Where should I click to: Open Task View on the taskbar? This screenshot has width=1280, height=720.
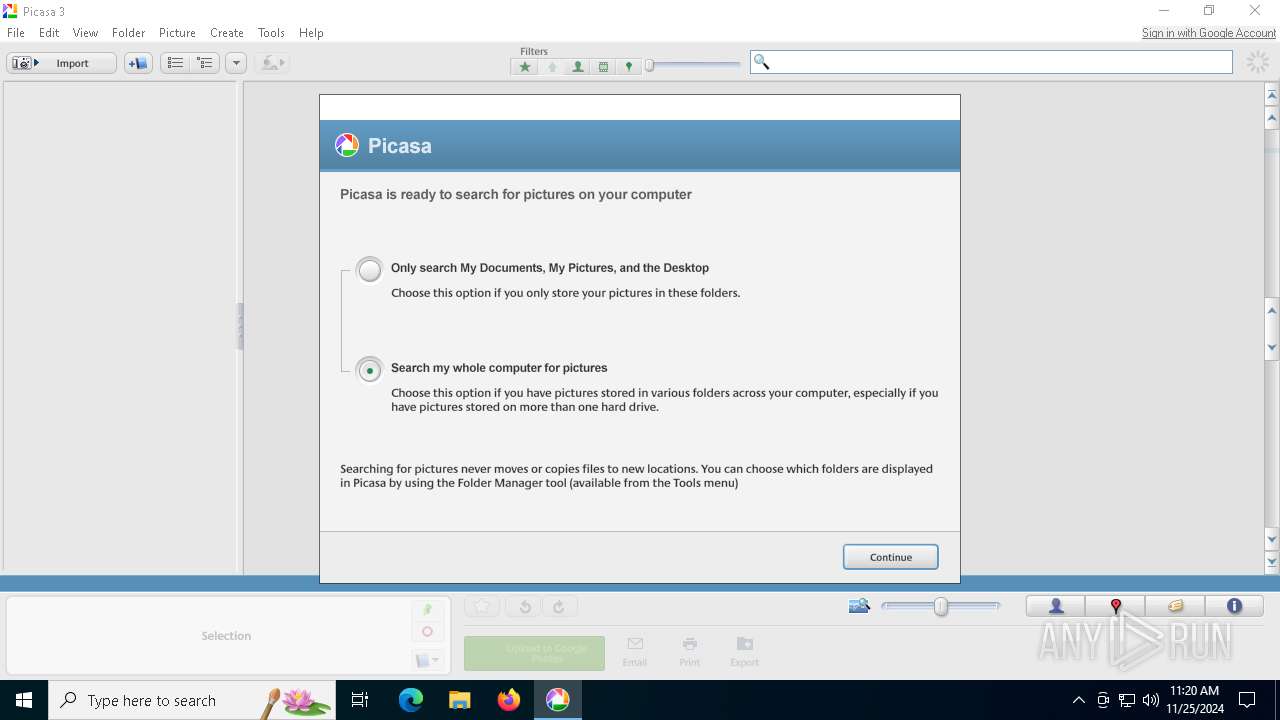click(360, 700)
